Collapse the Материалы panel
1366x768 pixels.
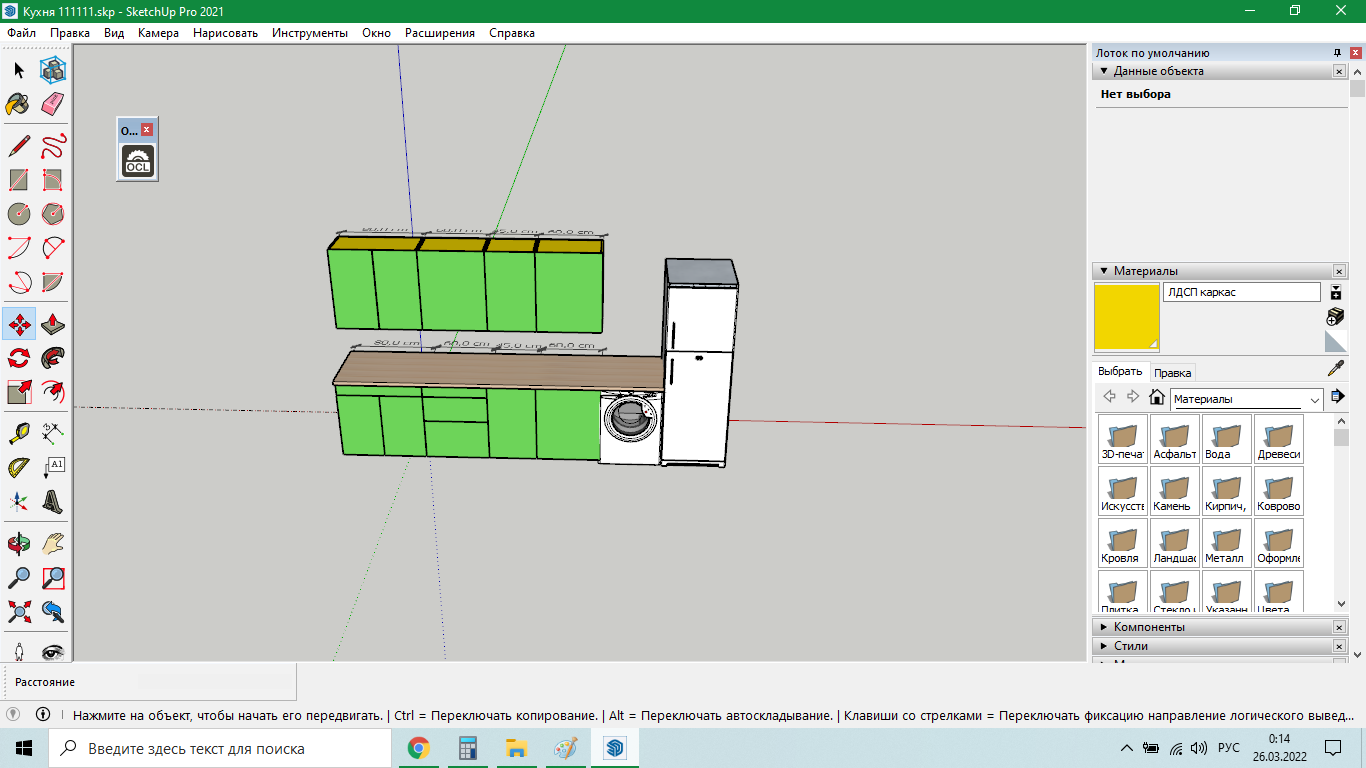[x=1104, y=271]
